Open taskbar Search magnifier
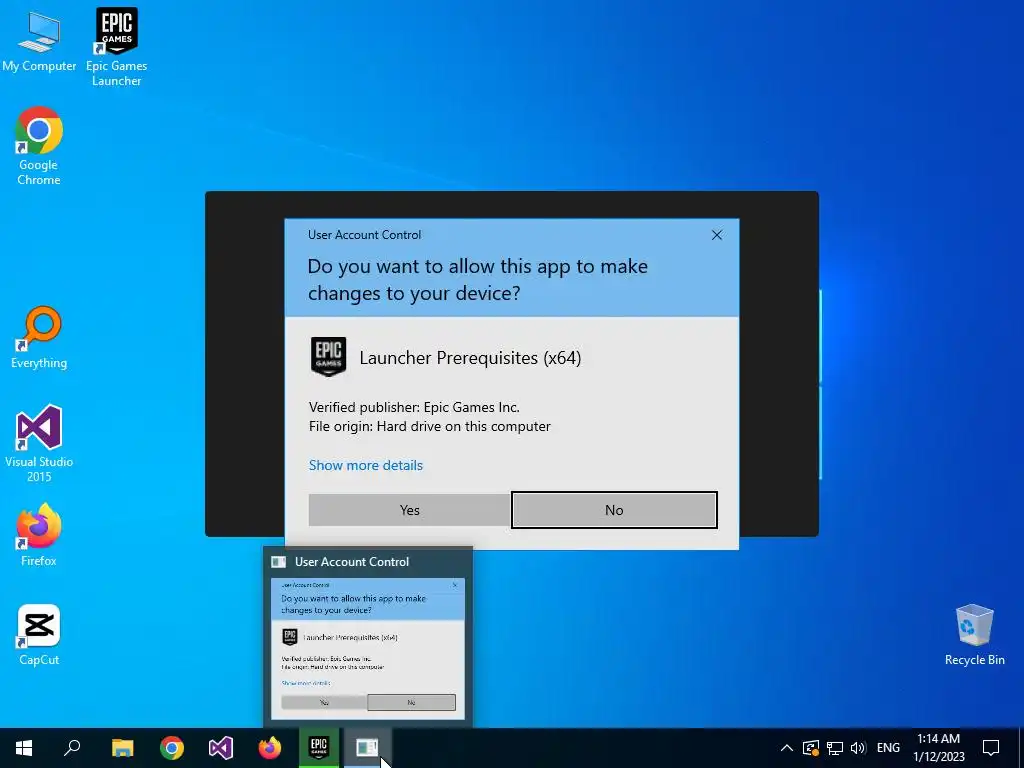The height and width of the screenshot is (768, 1024). pos(72,748)
